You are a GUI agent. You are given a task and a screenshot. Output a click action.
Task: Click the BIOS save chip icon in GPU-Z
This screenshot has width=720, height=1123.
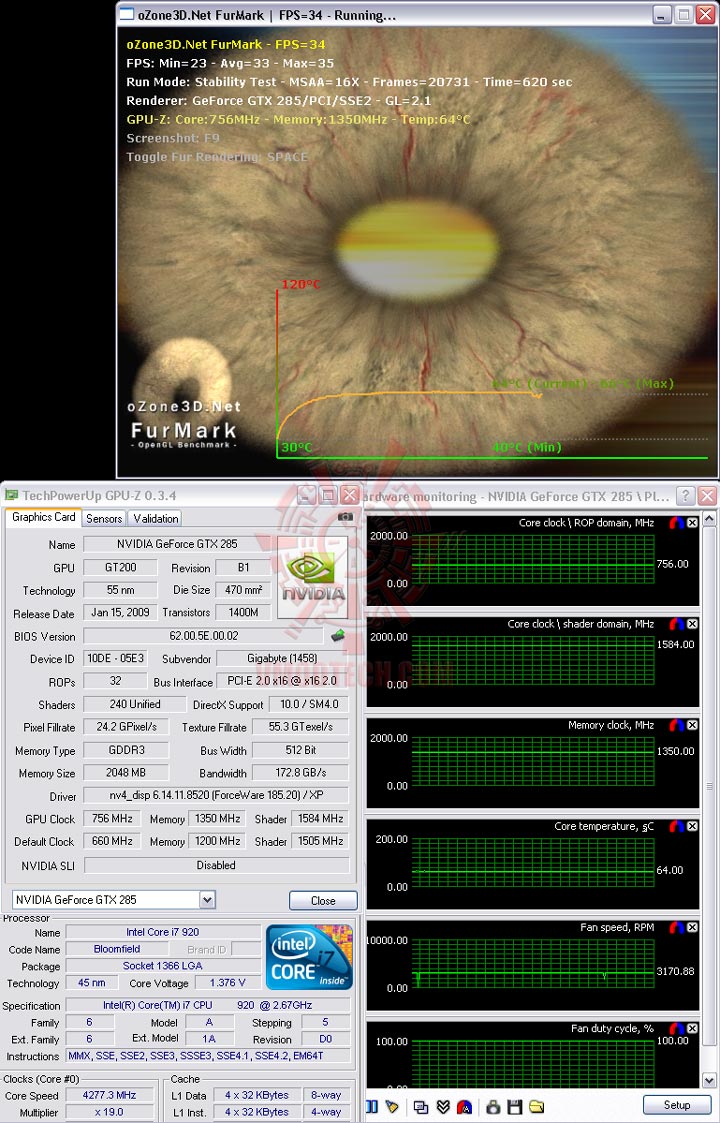click(338, 635)
